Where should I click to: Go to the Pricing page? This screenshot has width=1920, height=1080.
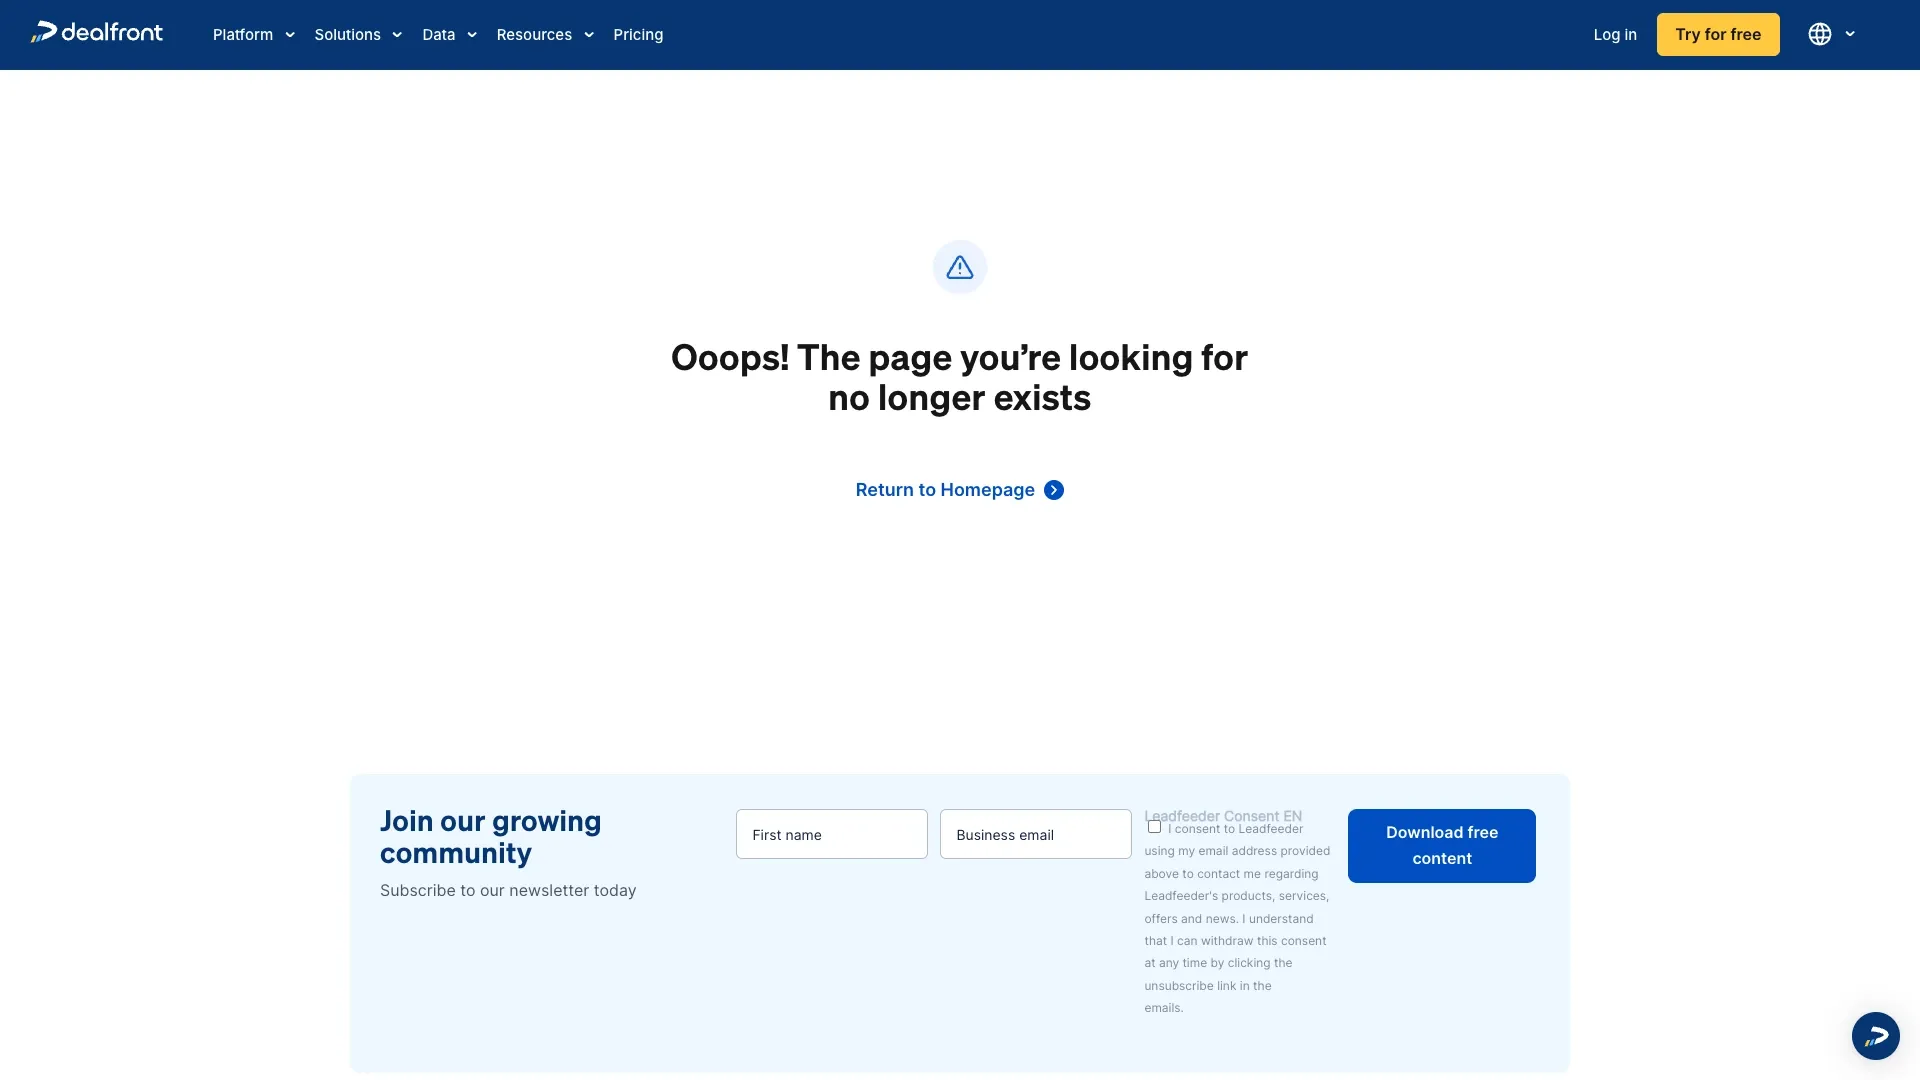coord(638,35)
